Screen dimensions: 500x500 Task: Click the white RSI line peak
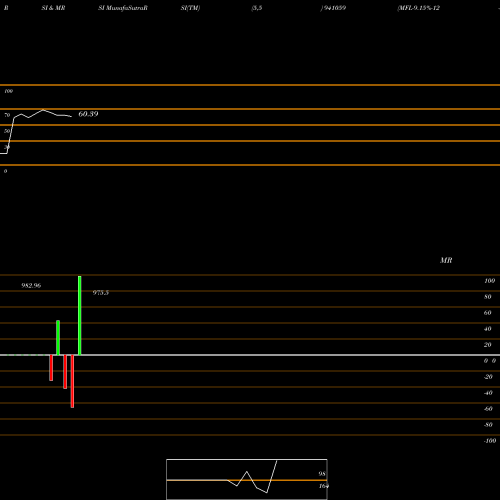tap(43, 110)
